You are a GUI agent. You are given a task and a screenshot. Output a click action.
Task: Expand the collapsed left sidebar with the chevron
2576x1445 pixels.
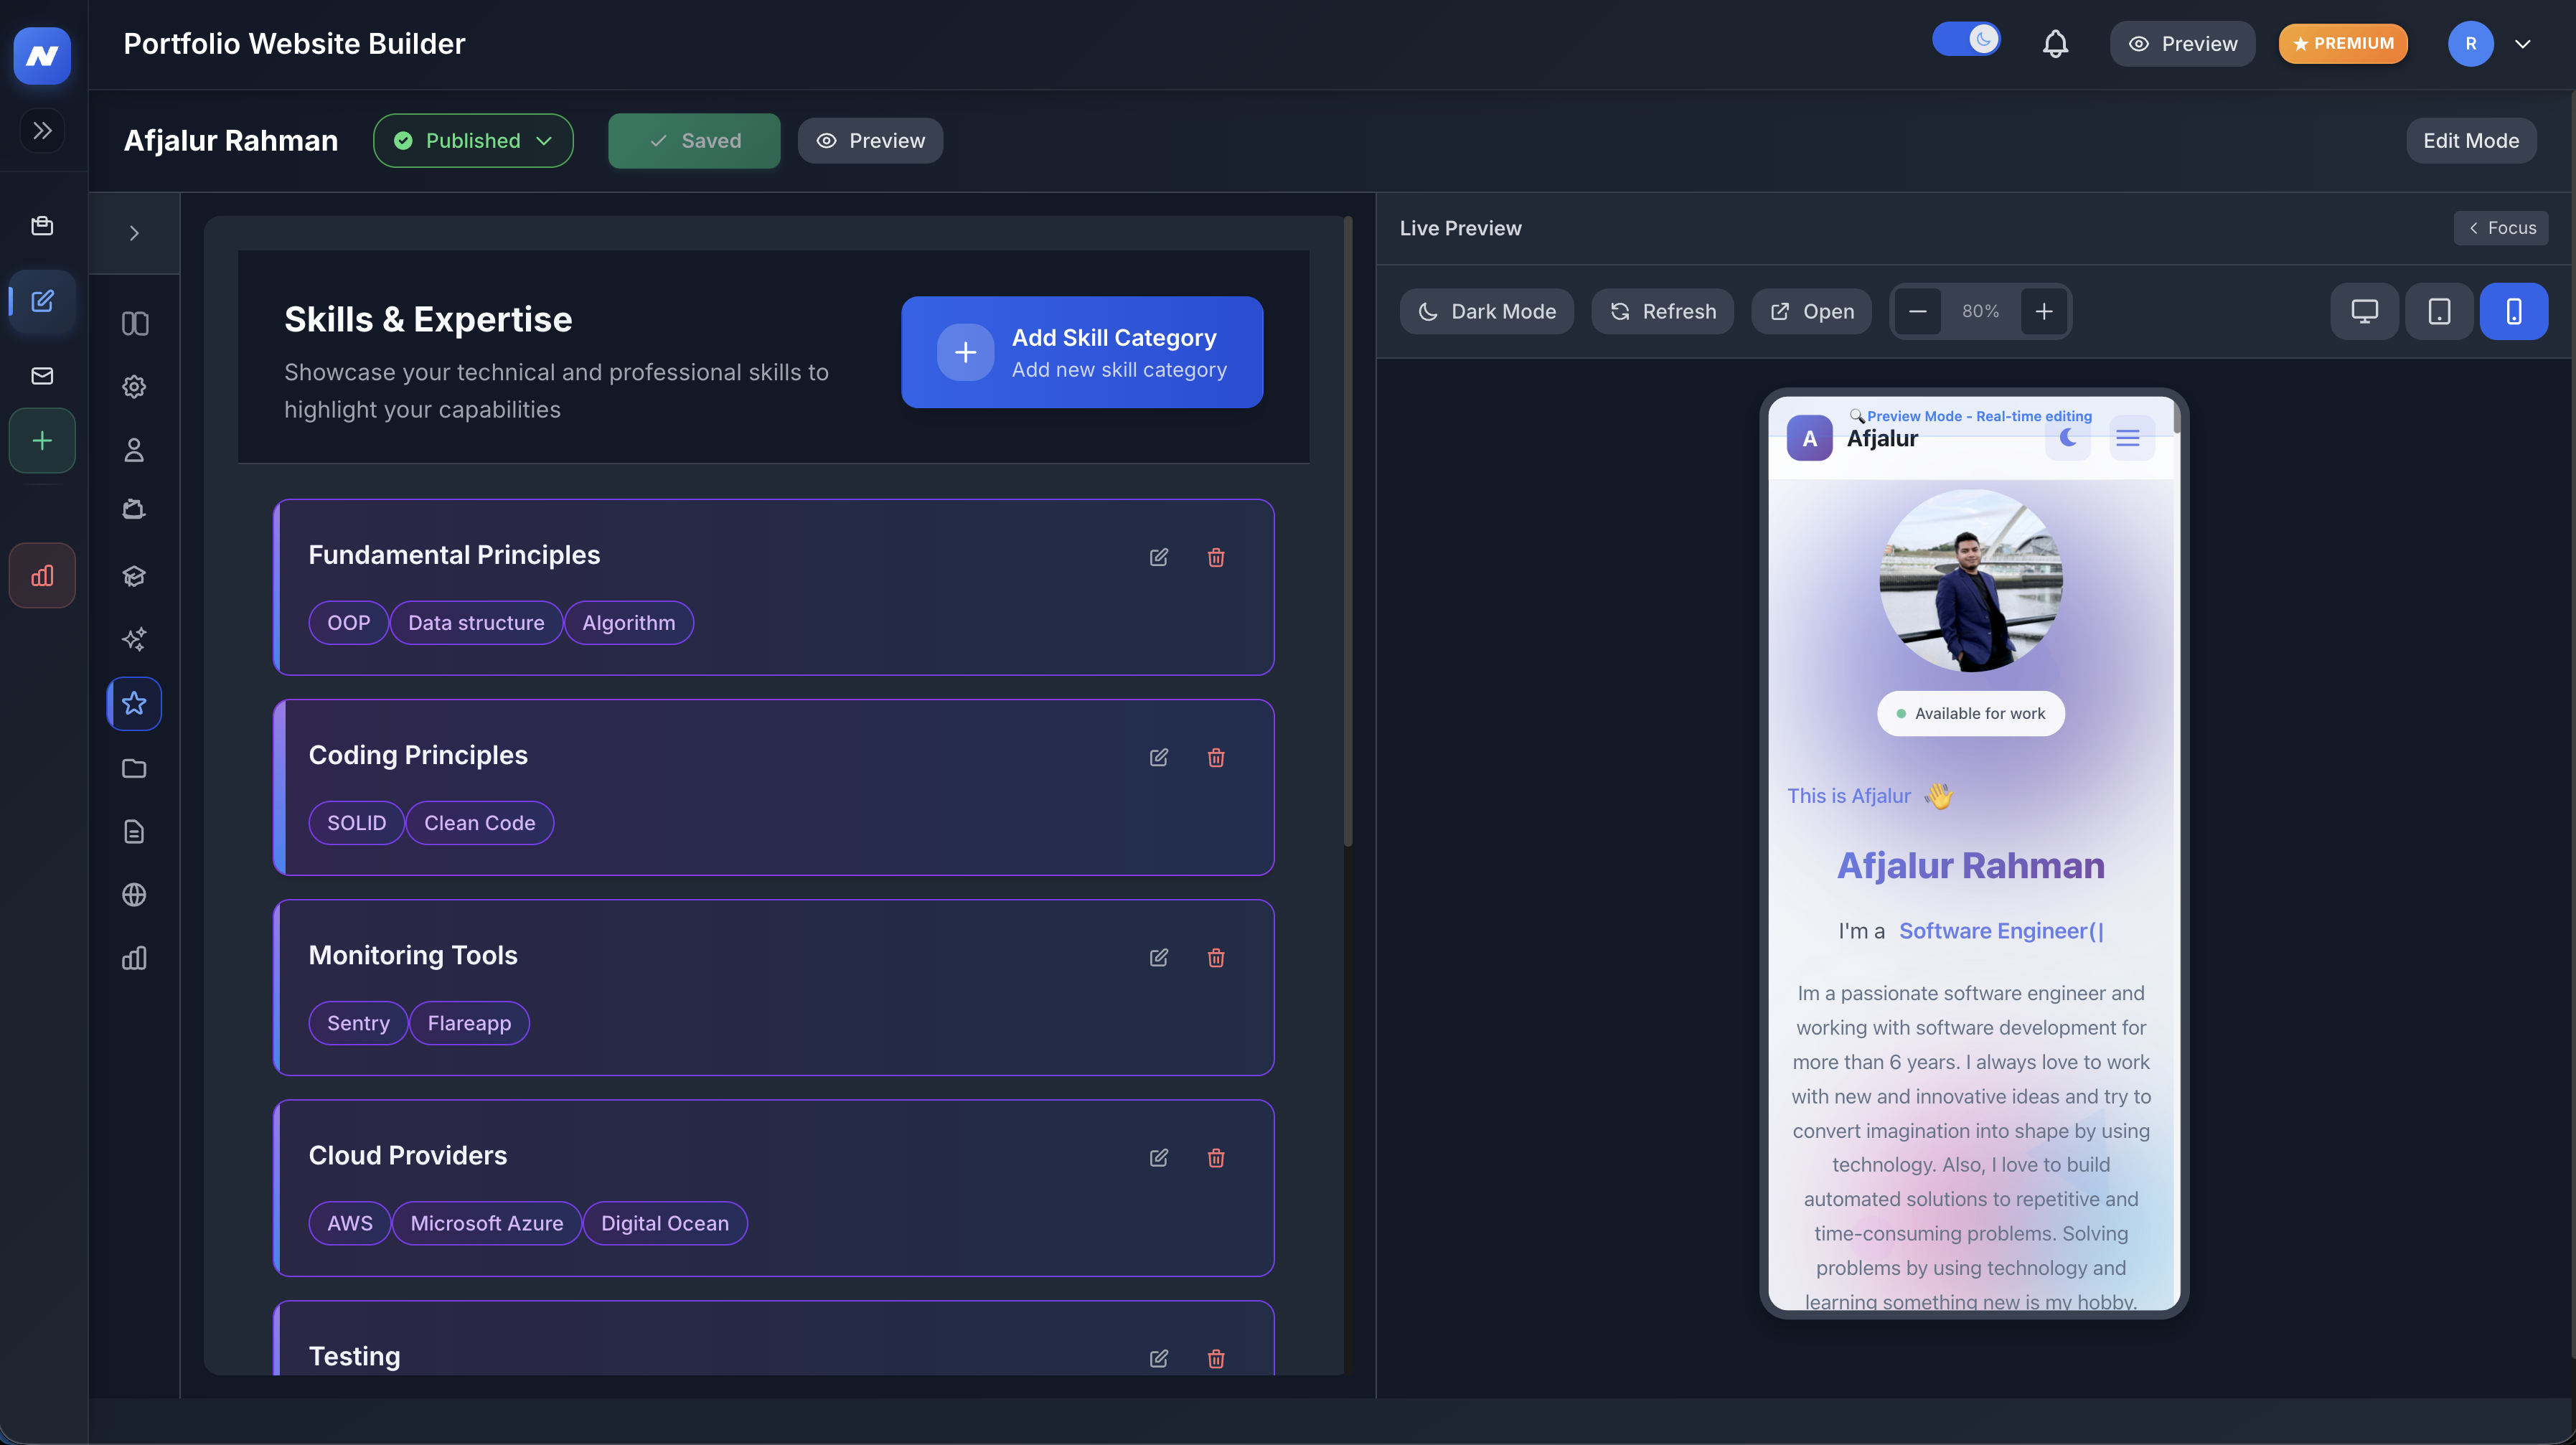42,130
